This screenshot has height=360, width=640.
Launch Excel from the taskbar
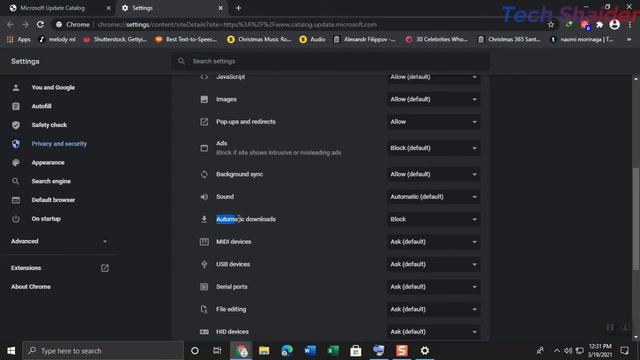tap(333, 351)
